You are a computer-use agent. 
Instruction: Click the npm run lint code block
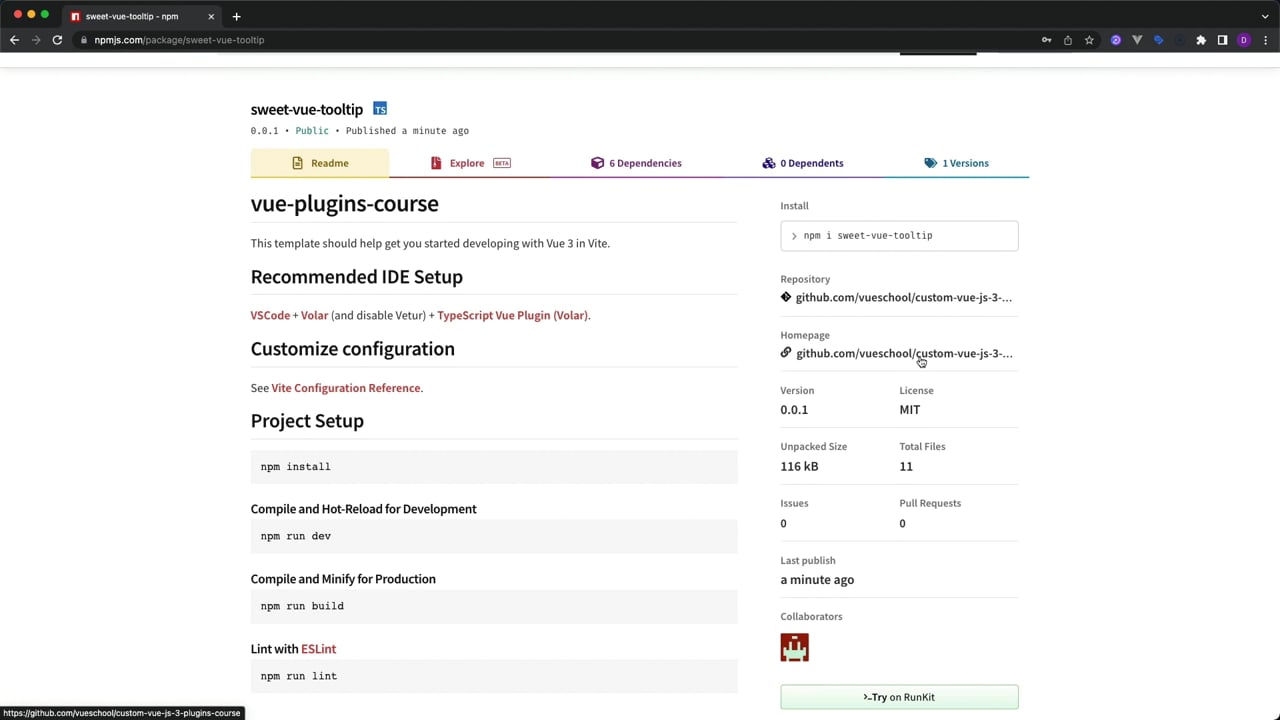494,676
